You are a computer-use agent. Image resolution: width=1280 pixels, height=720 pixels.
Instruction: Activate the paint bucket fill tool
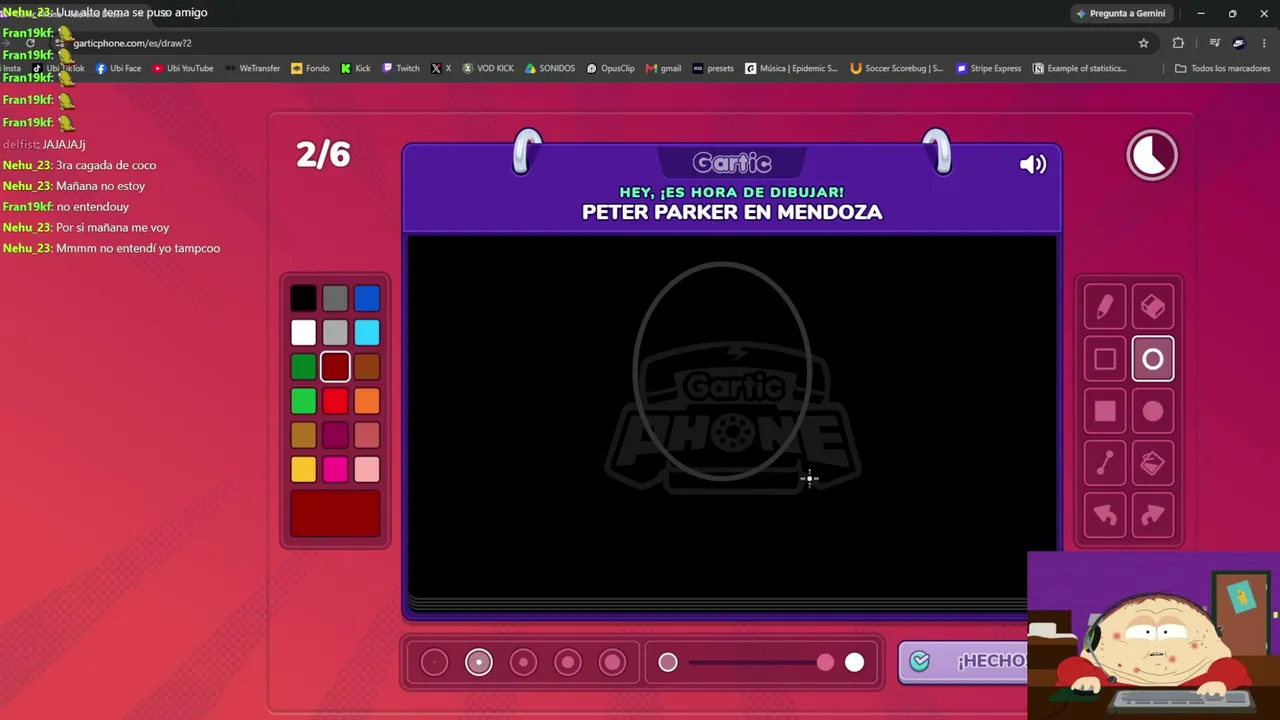pos(1153,463)
